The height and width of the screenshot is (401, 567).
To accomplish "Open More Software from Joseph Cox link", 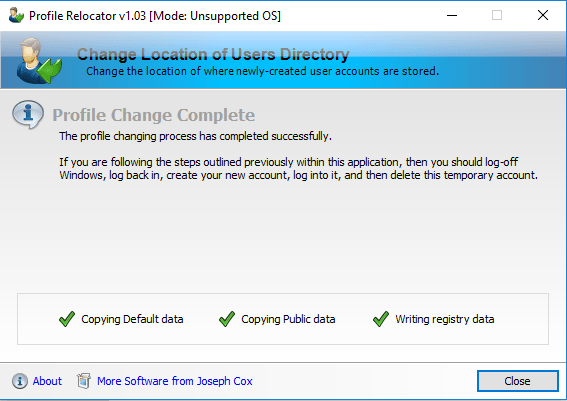I will (175, 381).
